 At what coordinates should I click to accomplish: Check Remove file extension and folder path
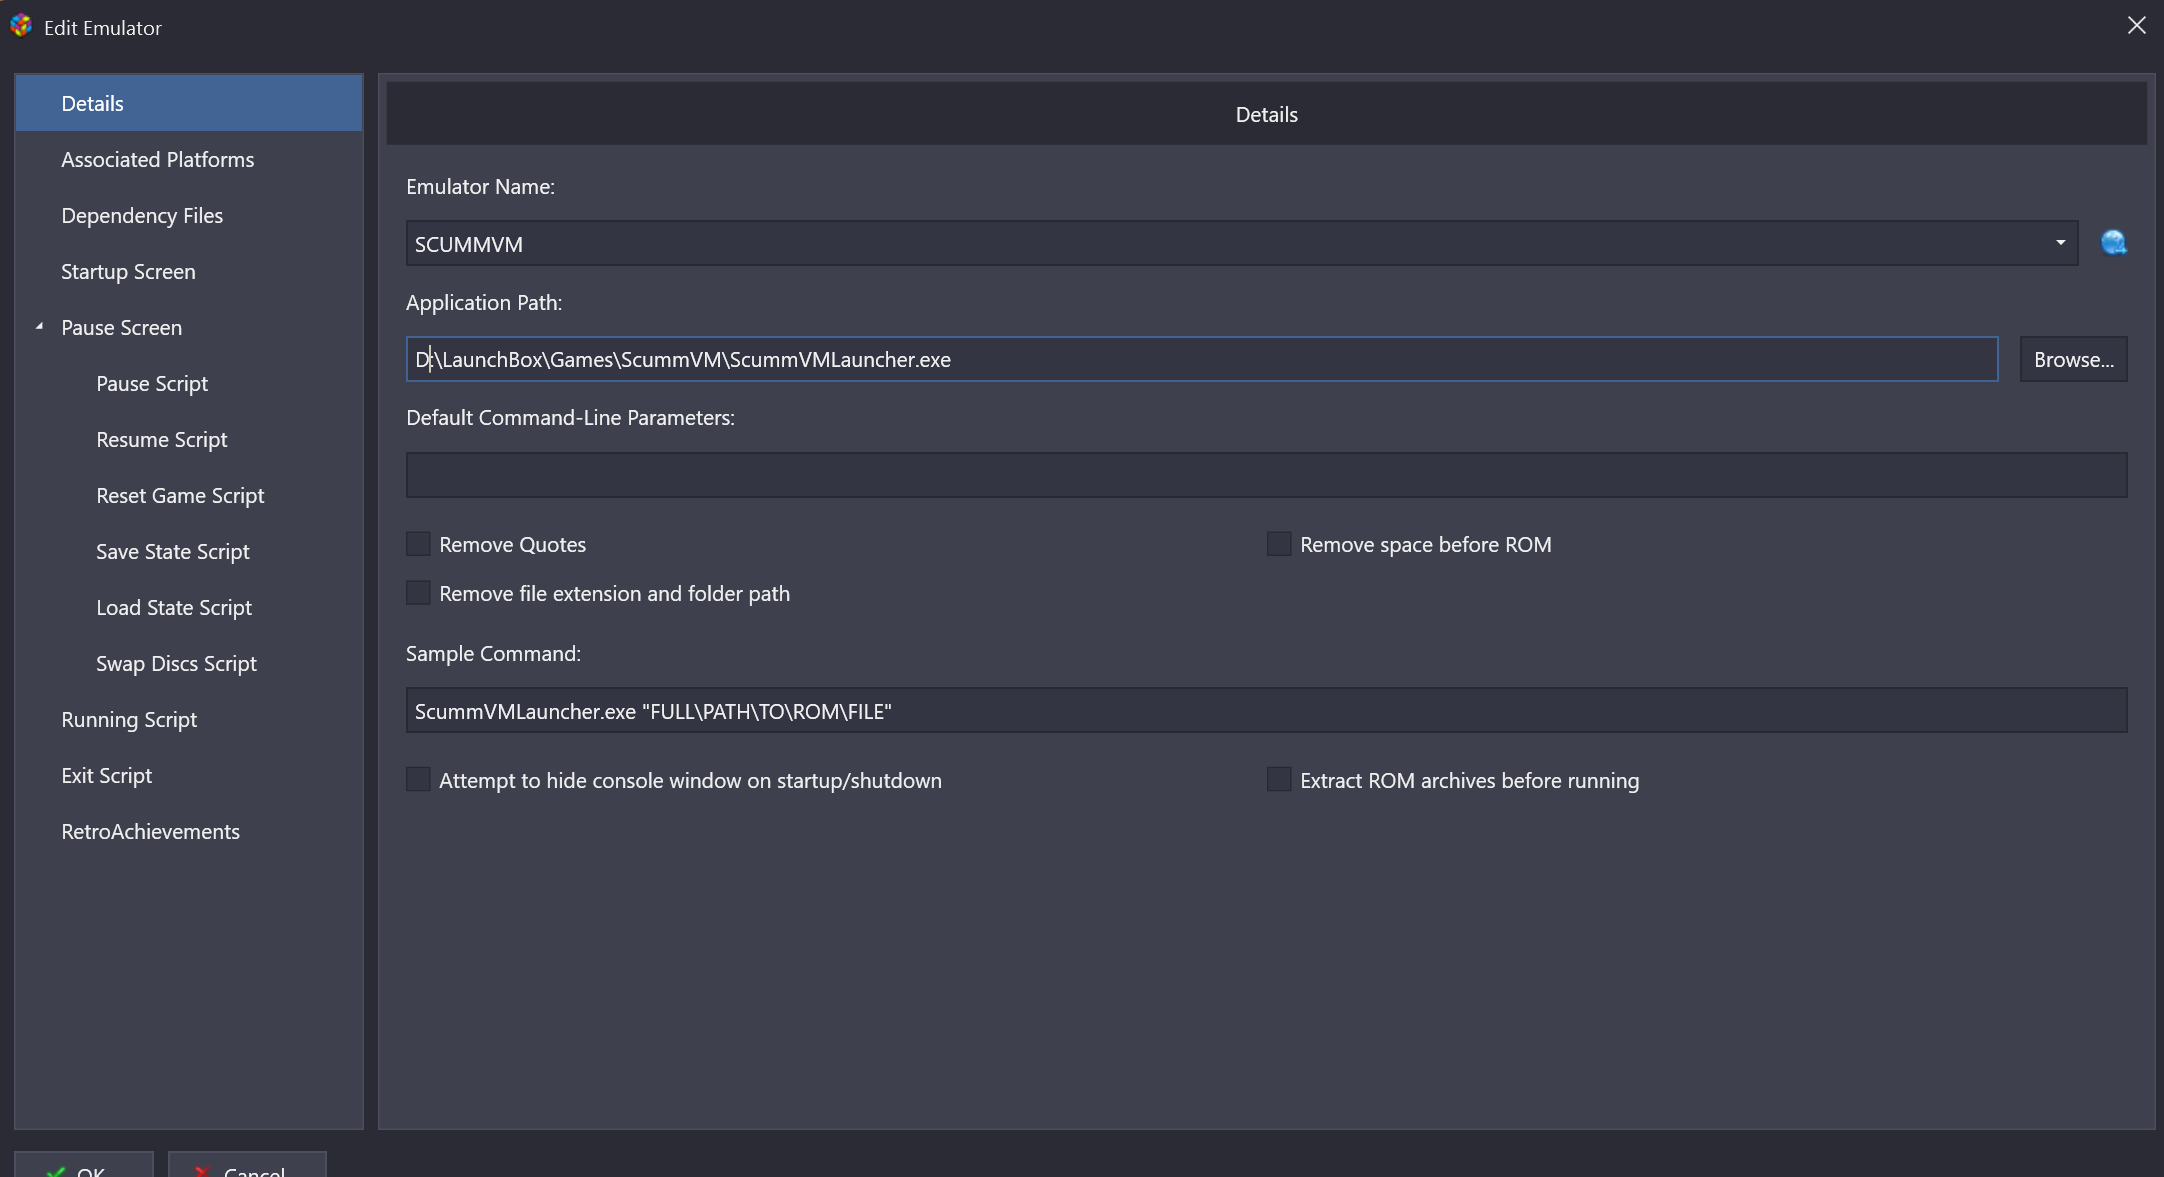tap(418, 593)
